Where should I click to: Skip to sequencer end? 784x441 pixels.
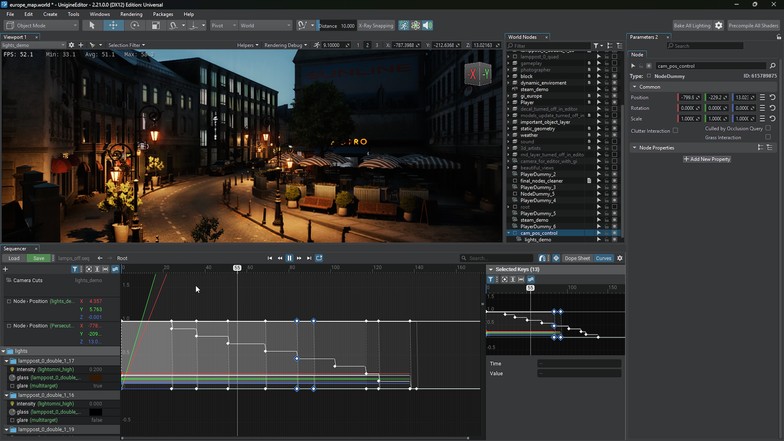309,258
